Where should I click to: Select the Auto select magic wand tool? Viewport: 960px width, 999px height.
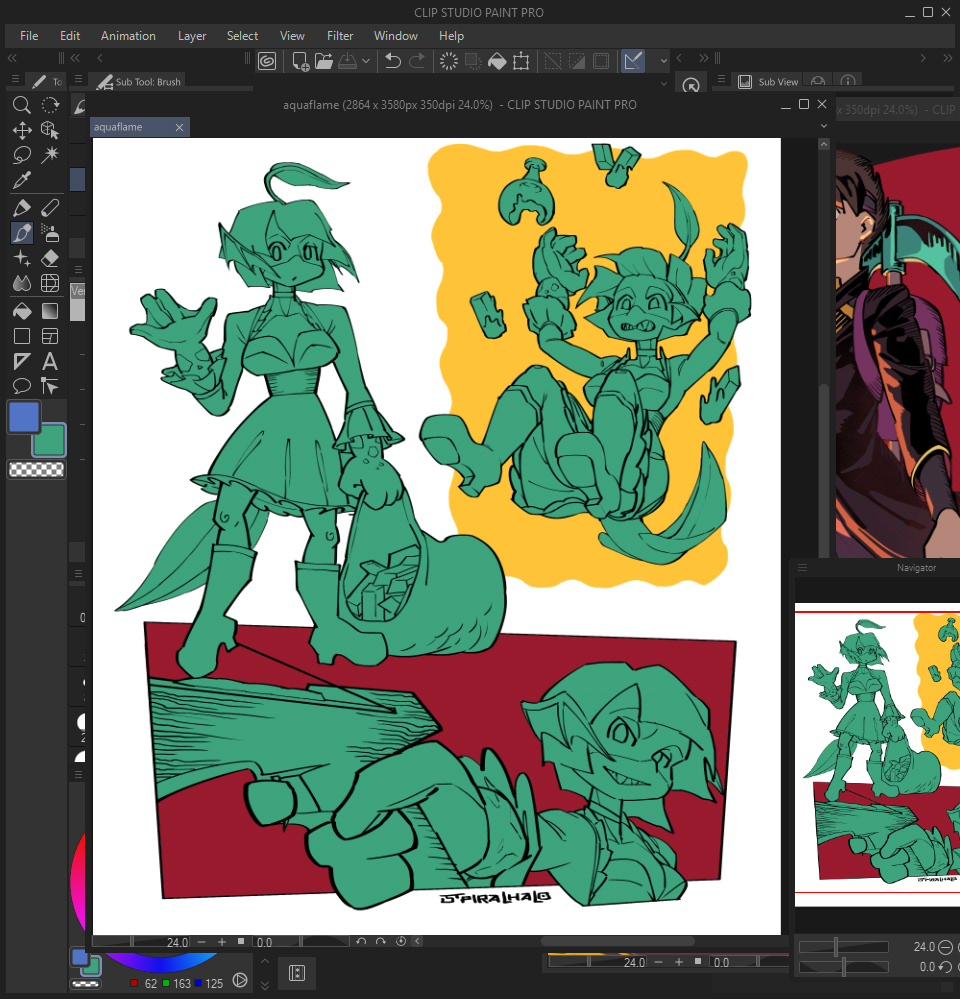[x=50, y=155]
